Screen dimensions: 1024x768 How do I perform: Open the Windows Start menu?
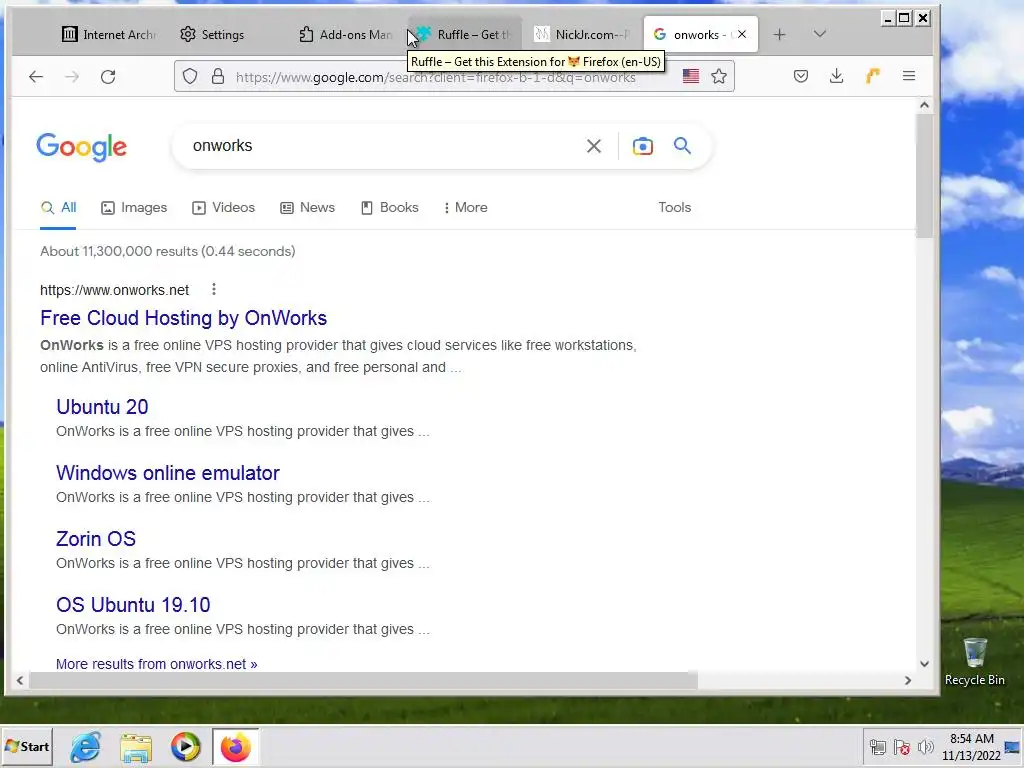coord(27,746)
